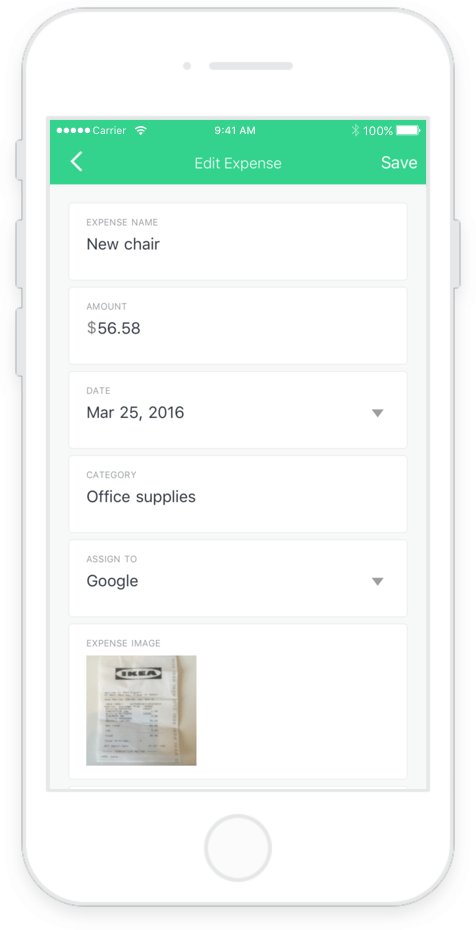Tap the back arrow icon
Viewport: 476px width, 930px height.
76,161
